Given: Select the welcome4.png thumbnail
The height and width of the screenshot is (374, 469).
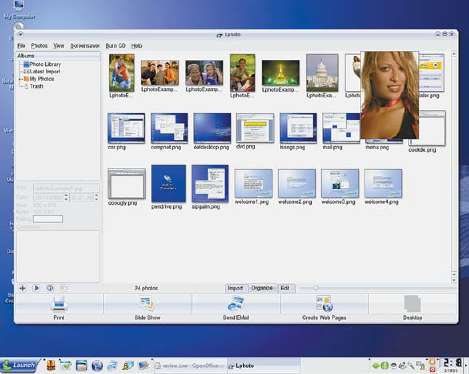Looking at the screenshot, I should click(x=383, y=183).
